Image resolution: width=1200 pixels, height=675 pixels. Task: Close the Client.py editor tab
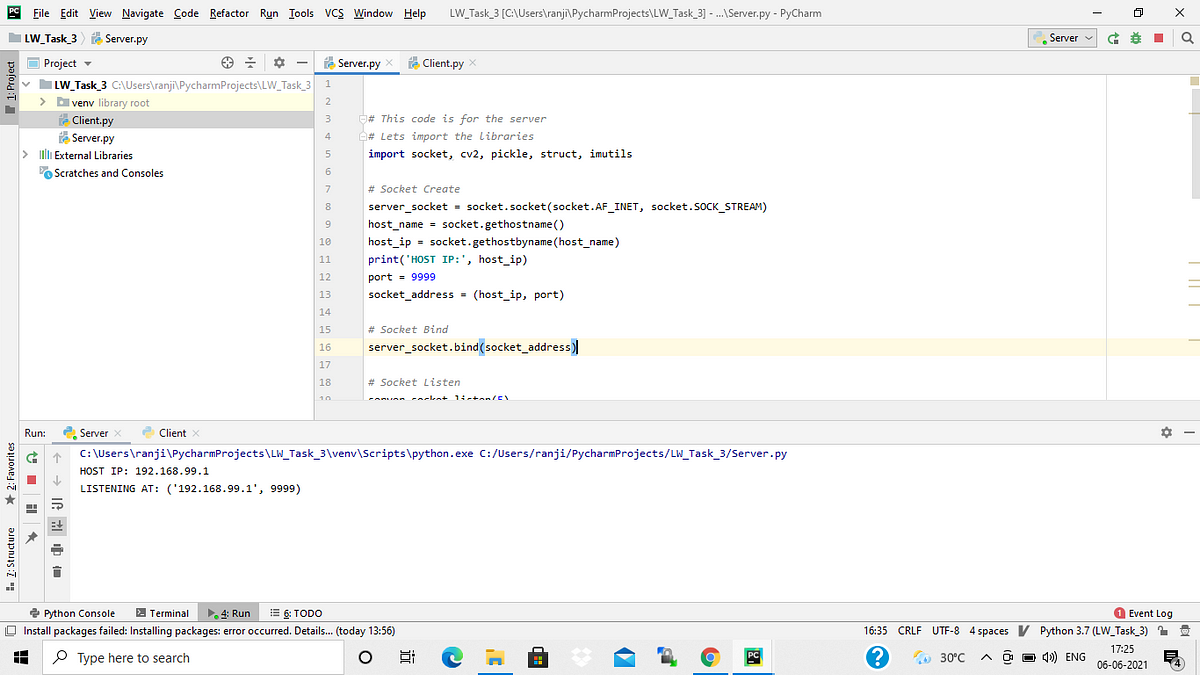(472, 63)
